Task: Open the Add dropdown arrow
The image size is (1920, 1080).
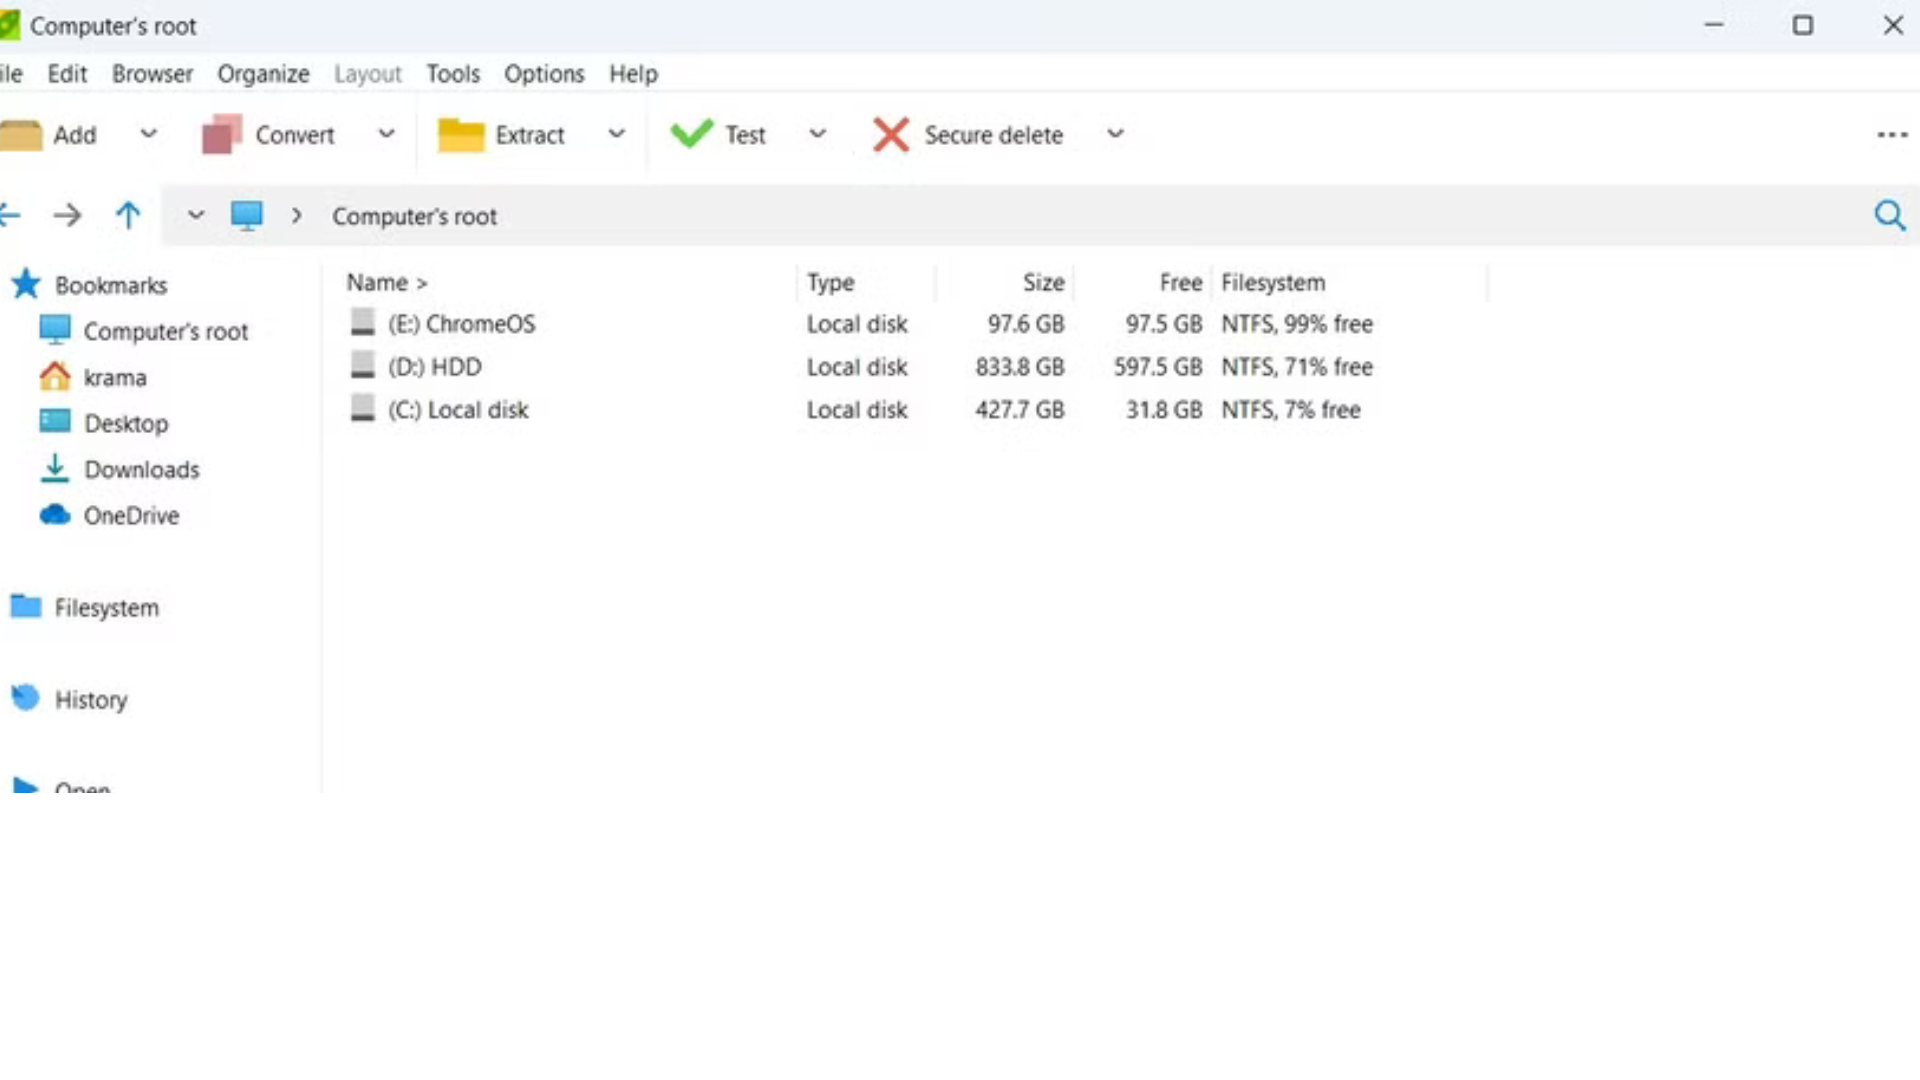Action: point(149,135)
